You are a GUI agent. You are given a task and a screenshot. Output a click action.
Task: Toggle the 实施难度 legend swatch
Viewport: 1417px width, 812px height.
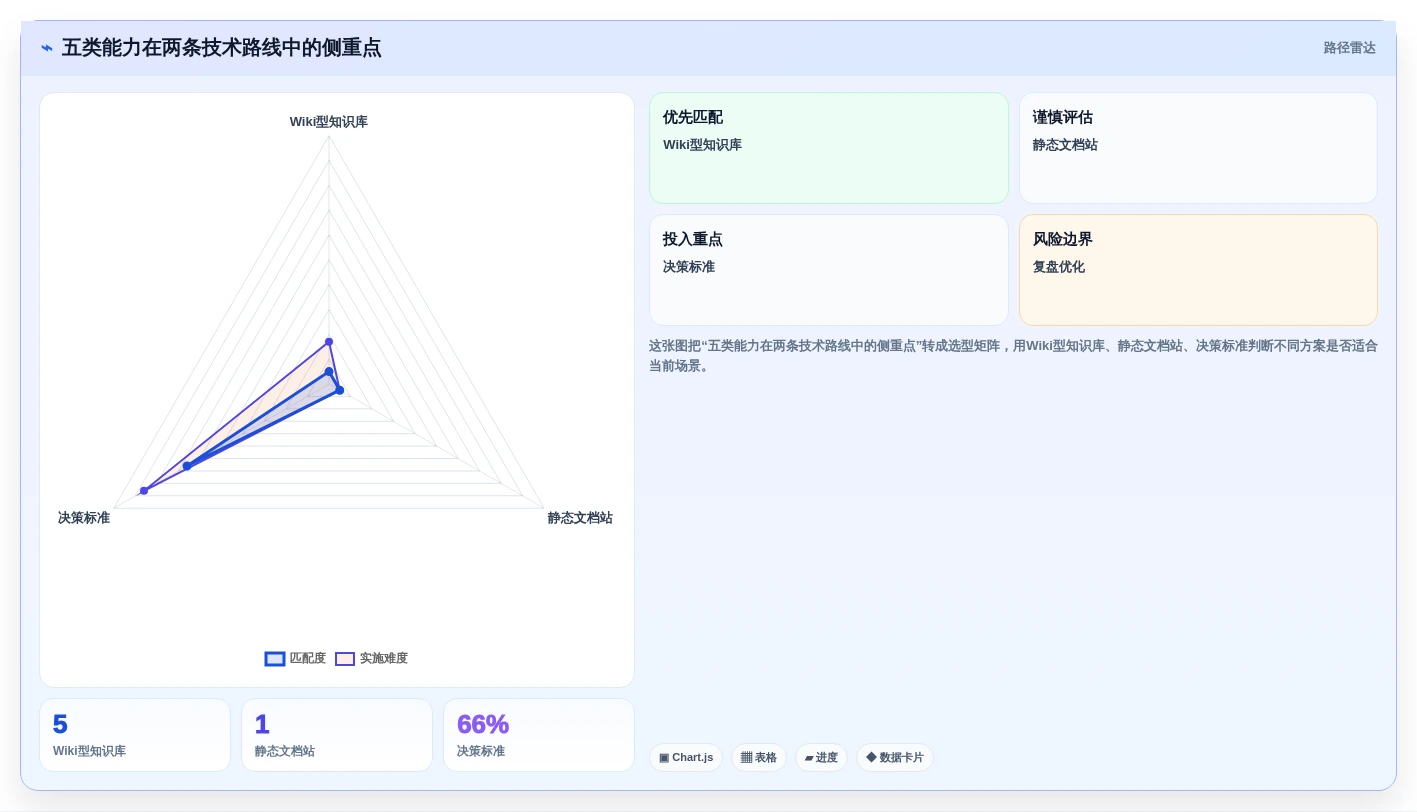(345, 659)
